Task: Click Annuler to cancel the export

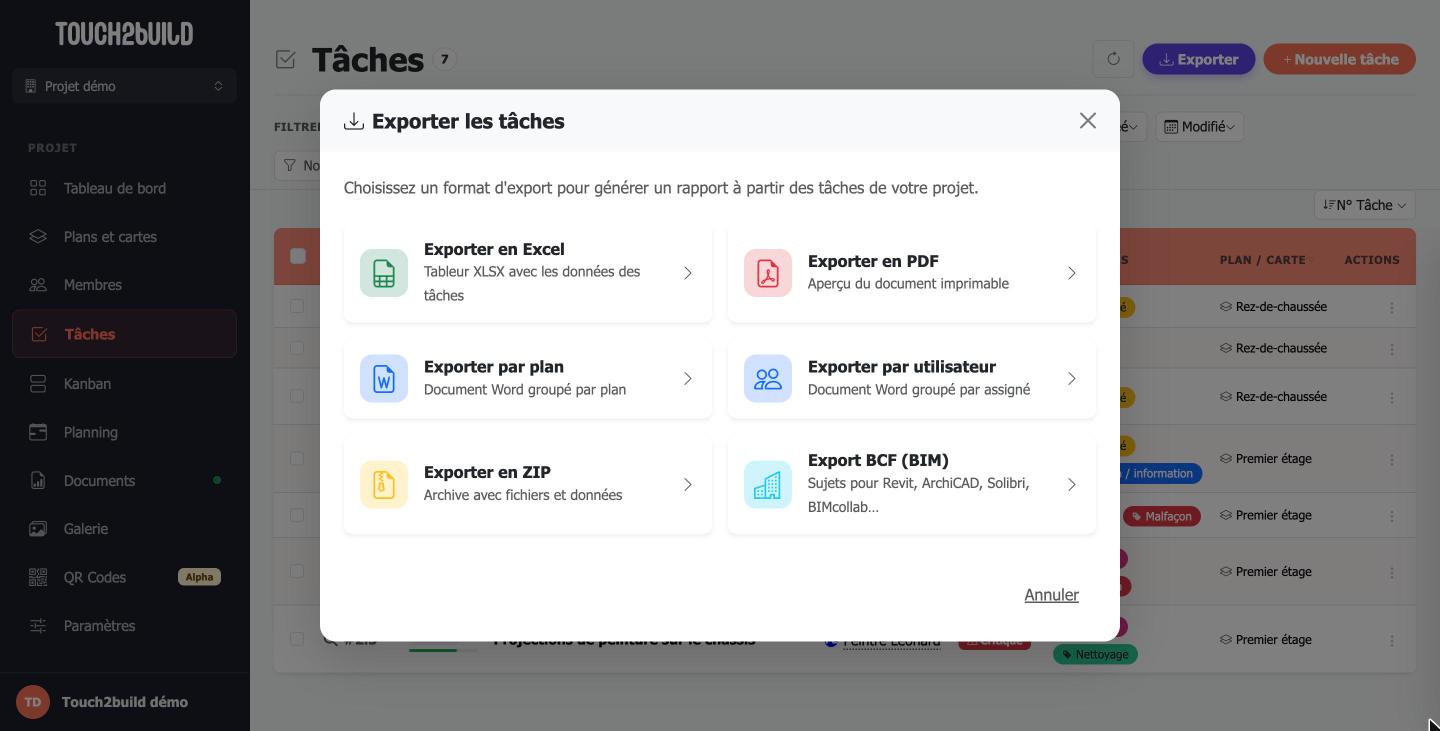Action: point(1051,595)
